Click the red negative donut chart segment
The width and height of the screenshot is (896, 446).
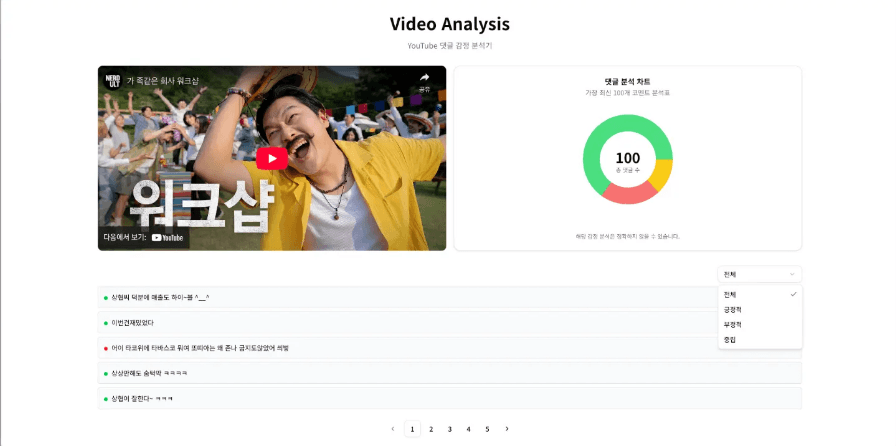[x=629, y=194]
